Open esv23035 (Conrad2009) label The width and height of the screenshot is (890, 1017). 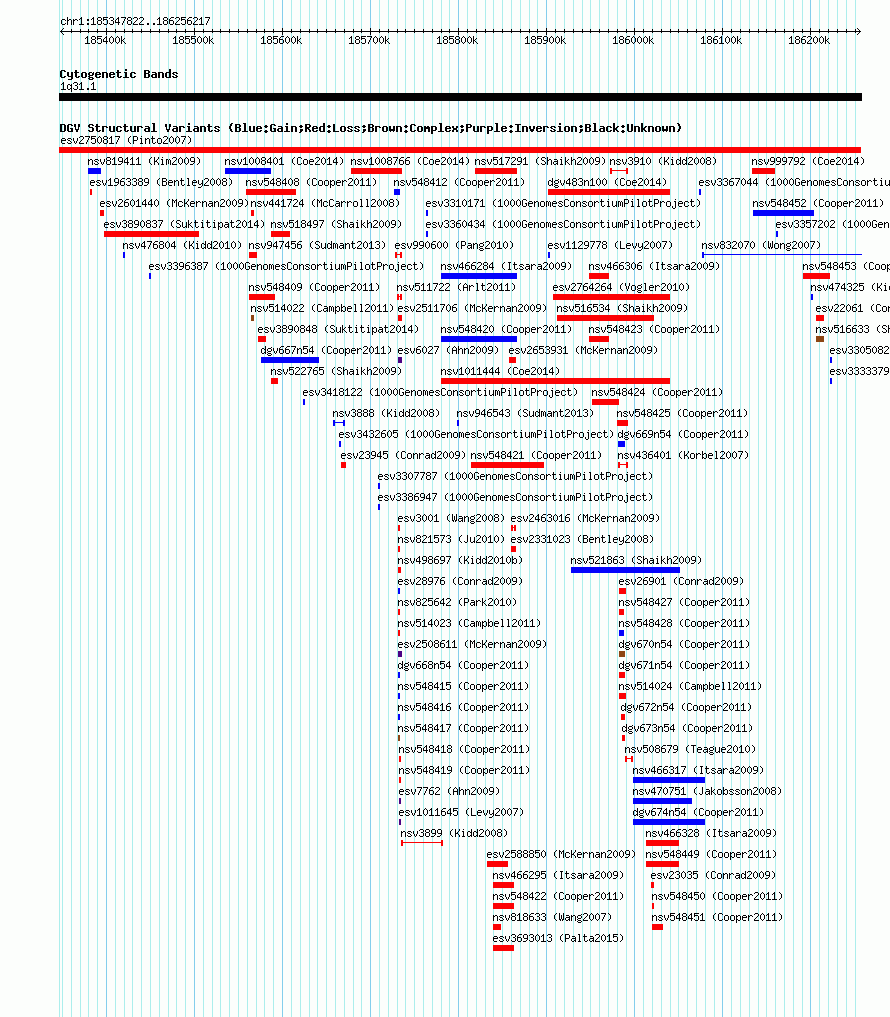tap(714, 875)
